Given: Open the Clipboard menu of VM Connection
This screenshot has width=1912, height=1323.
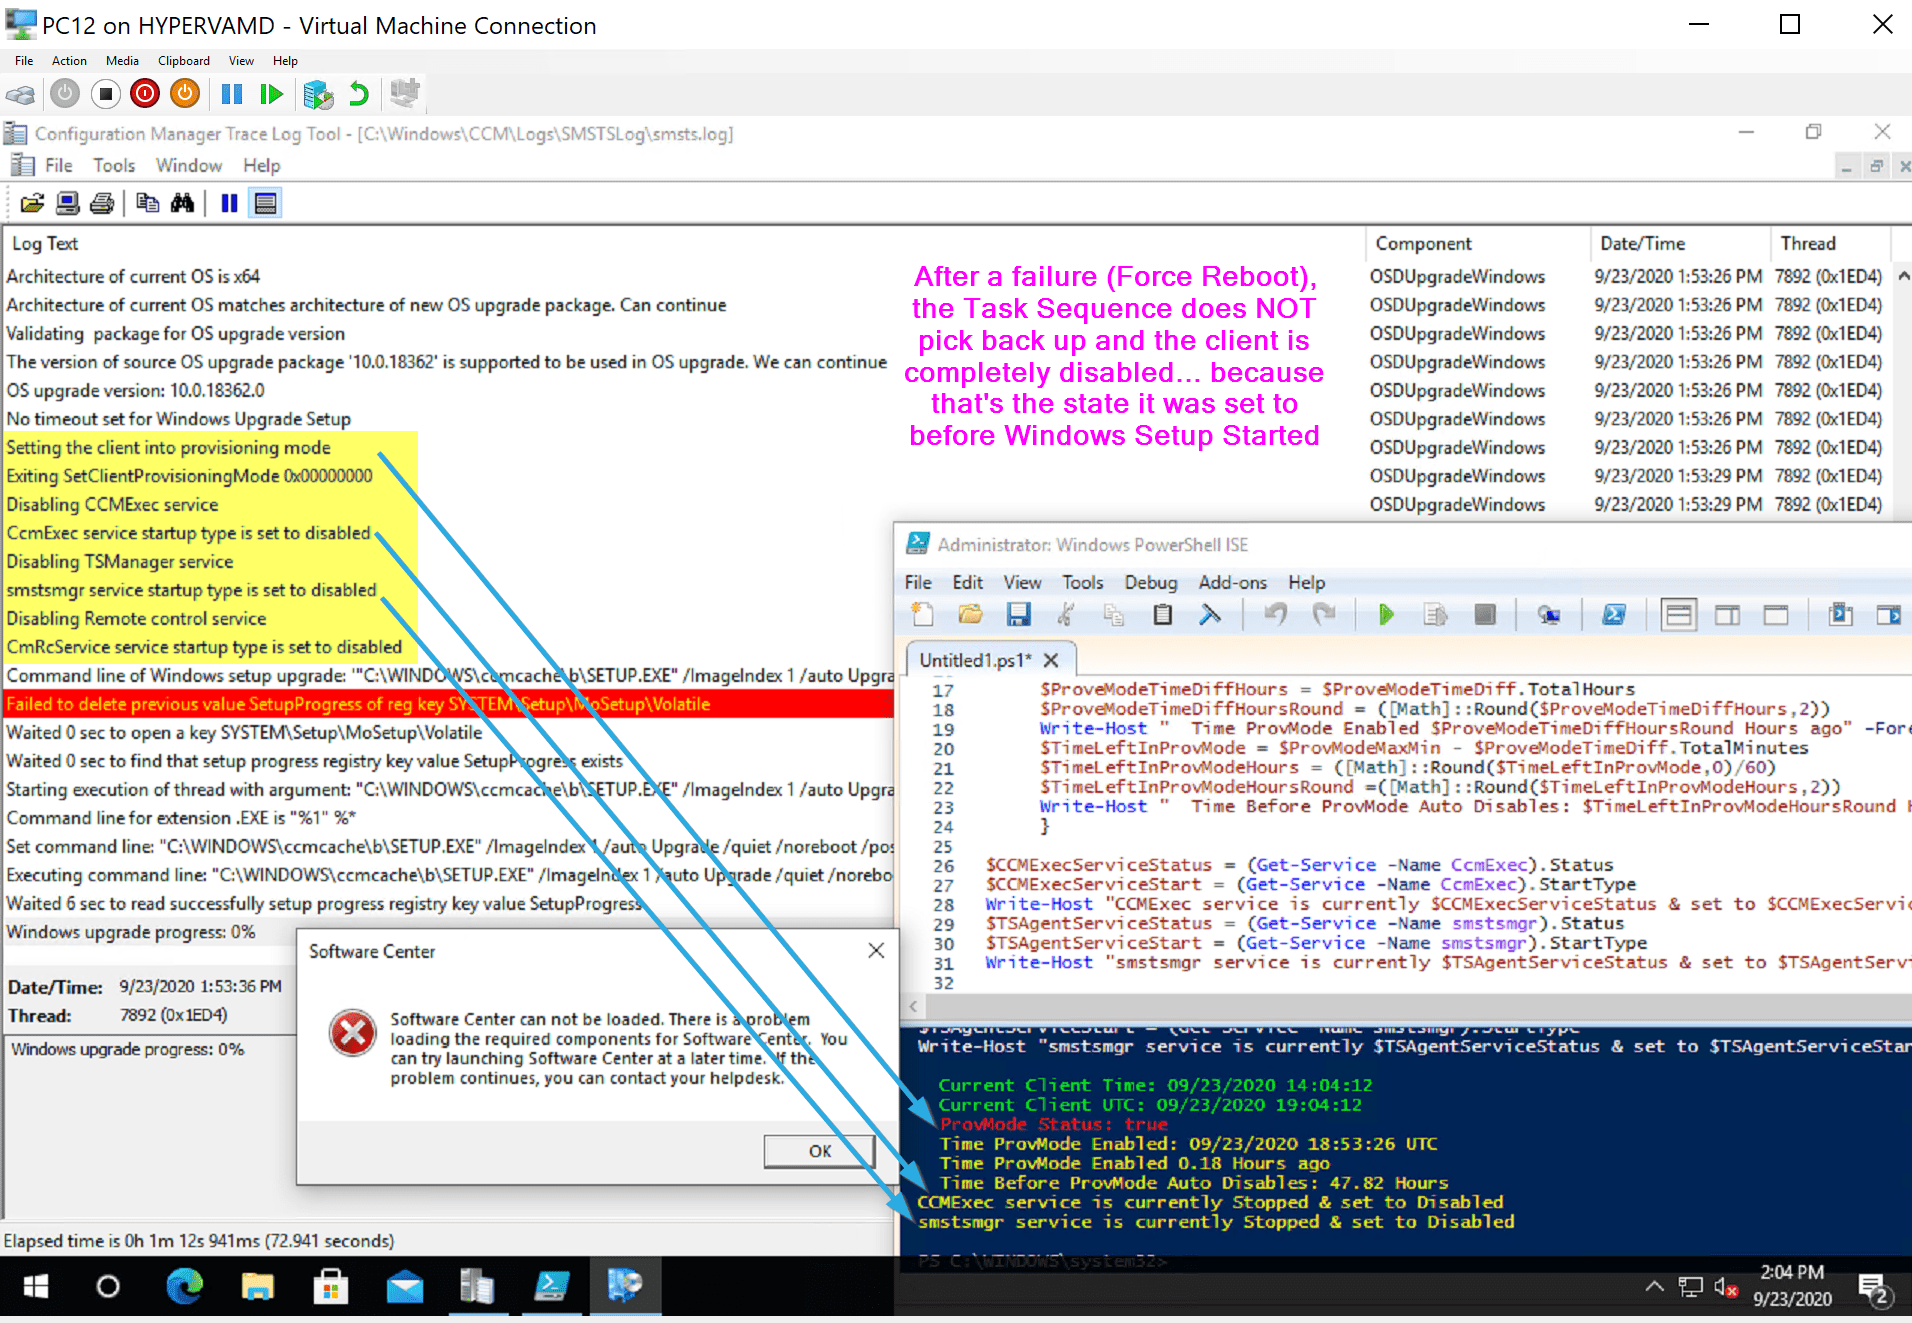Looking at the screenshot, I should pos(184,61).
